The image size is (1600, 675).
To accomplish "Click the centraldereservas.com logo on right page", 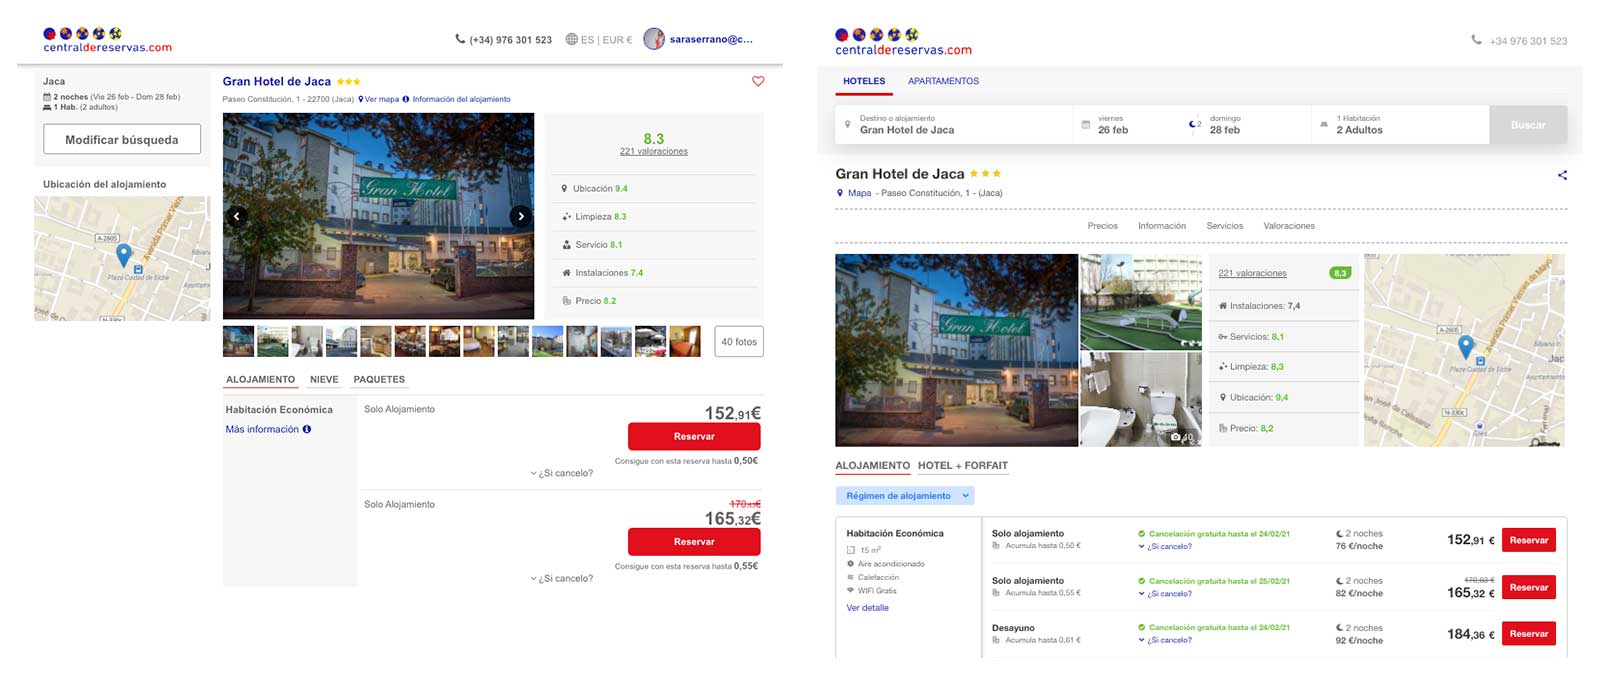I will (x=903, y=42).
